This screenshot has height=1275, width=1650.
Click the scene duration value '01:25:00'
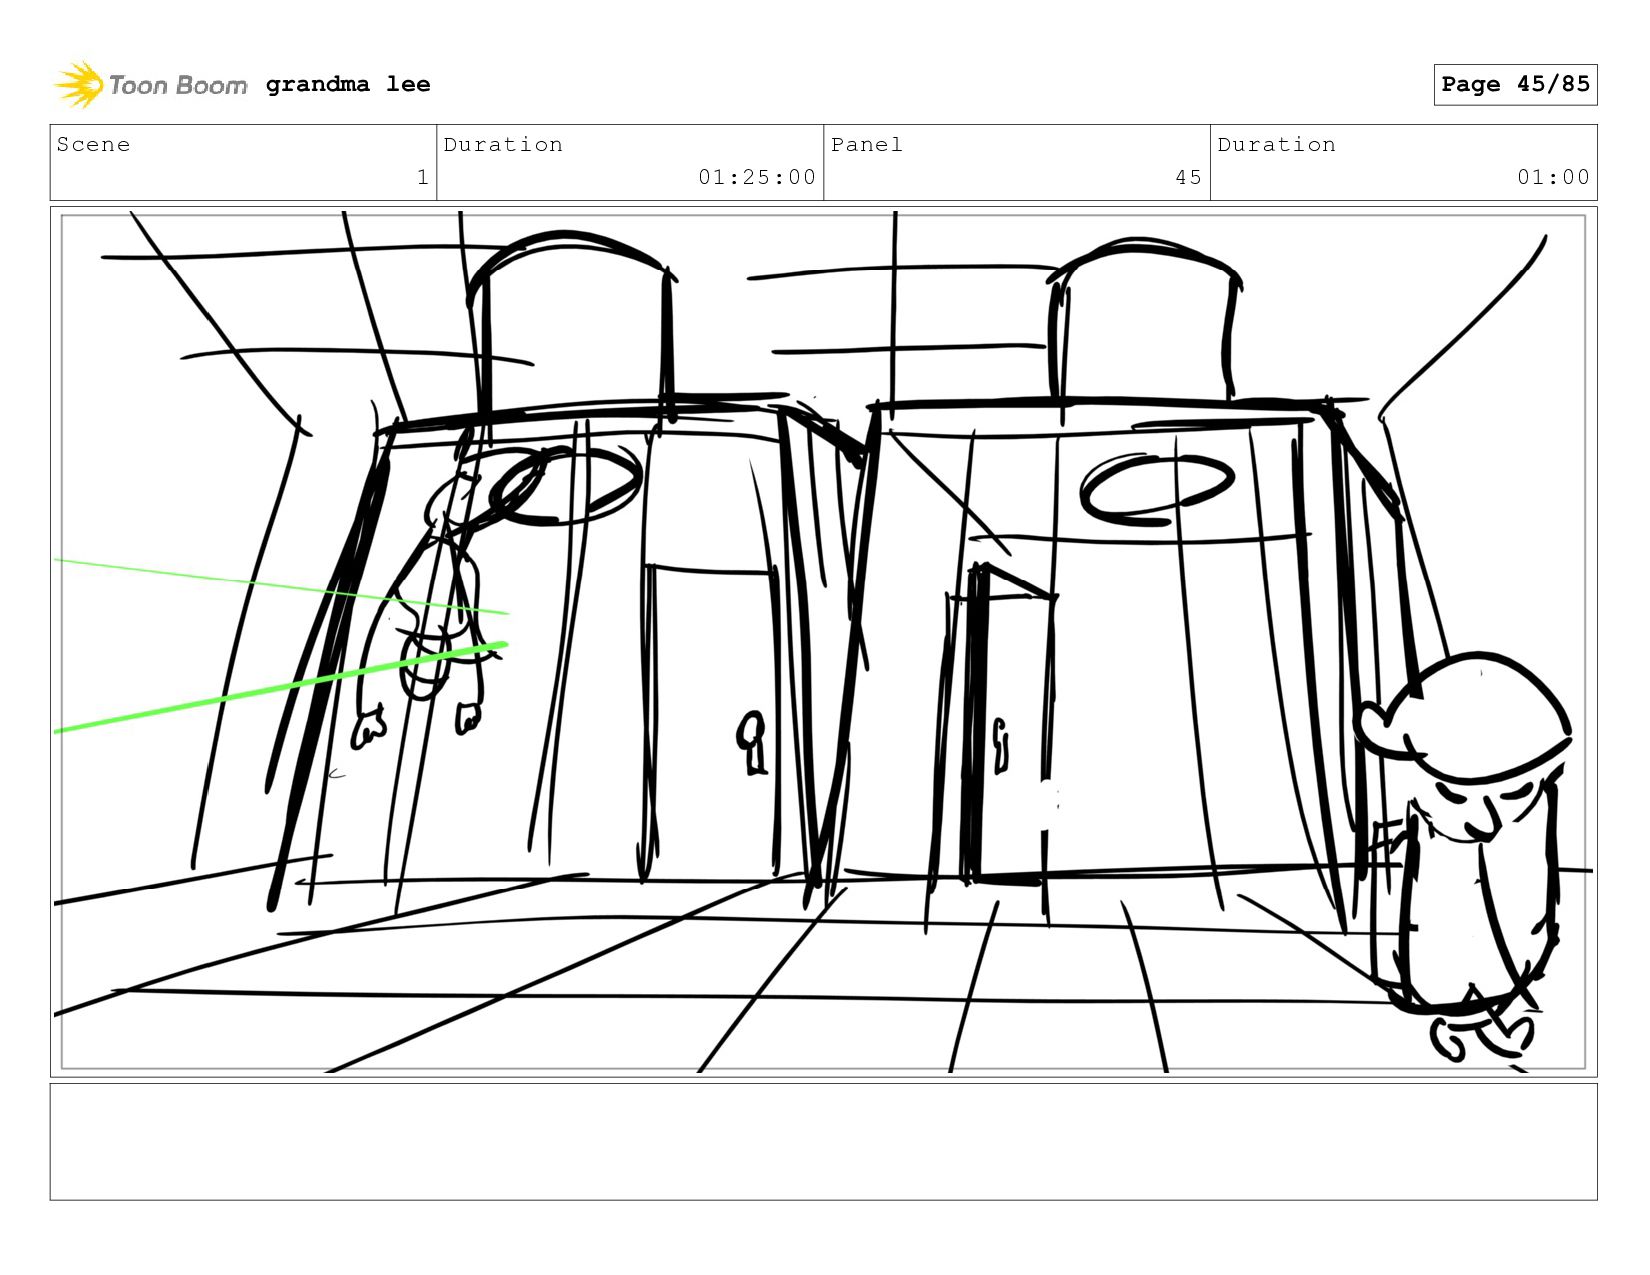point(757,177)
